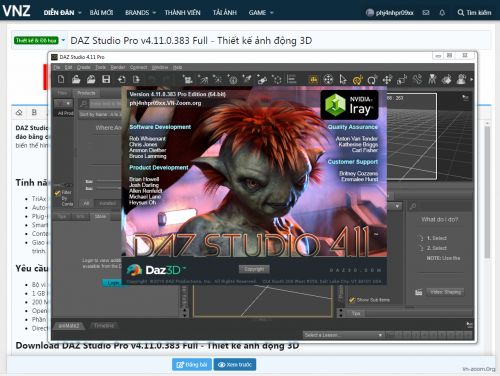This screenshot has height=376, width=500.
Task: Toggle the Show Sub Items checkbox
Action: (x=352, y=300)
